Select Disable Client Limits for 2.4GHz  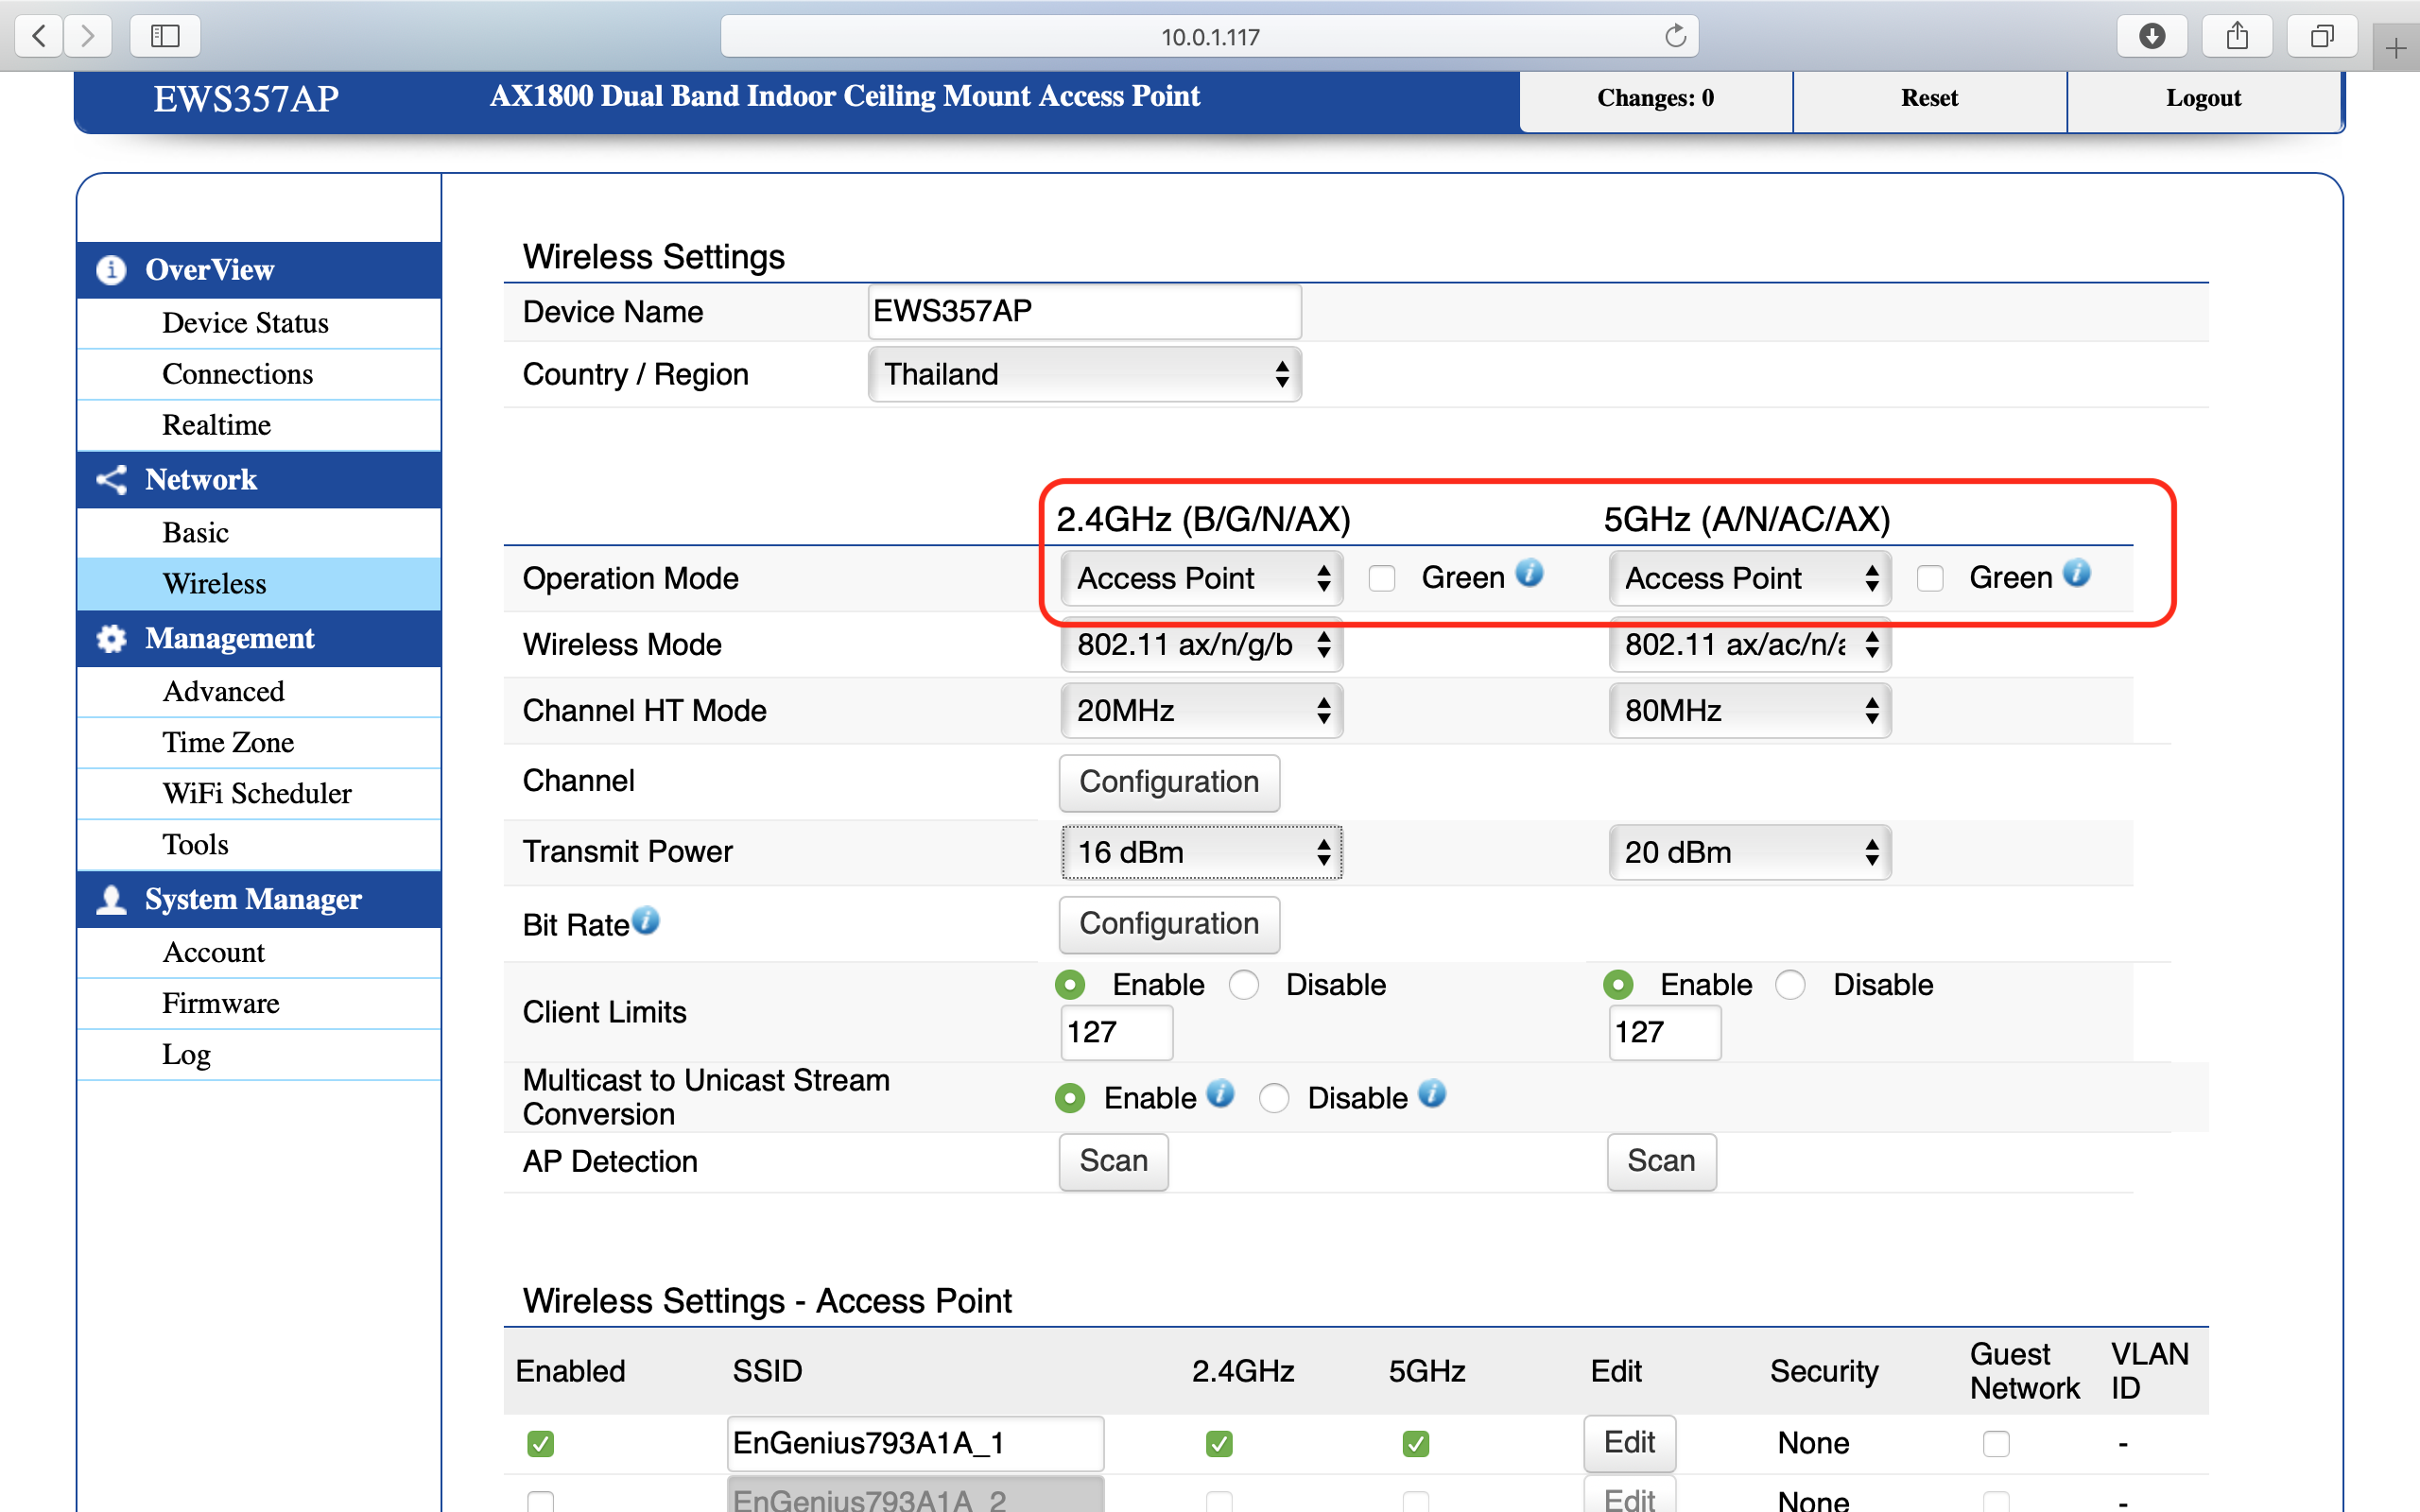[1244, 985]
